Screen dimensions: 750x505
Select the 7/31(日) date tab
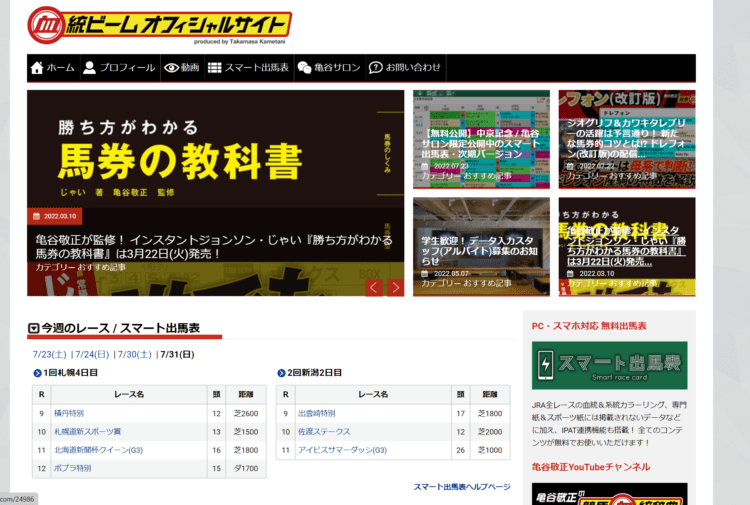pyautogui.click(x=177, y=354)
